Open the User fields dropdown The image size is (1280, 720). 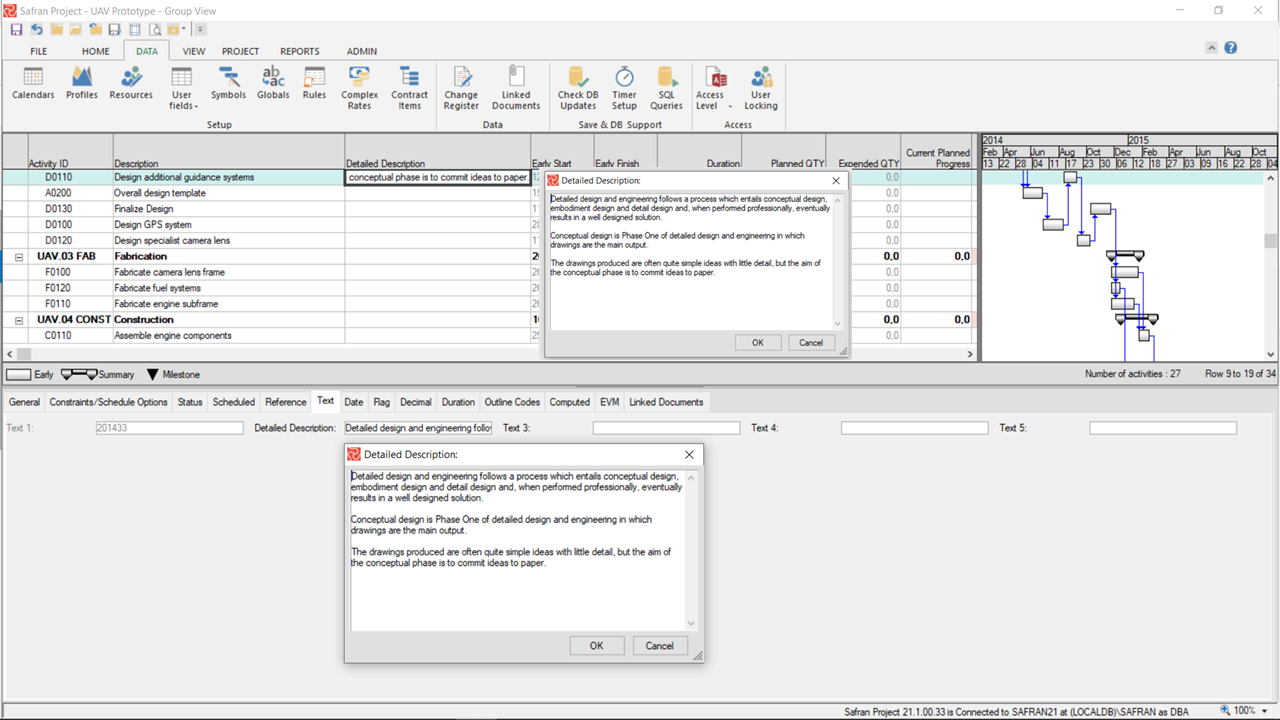(181, 89)
